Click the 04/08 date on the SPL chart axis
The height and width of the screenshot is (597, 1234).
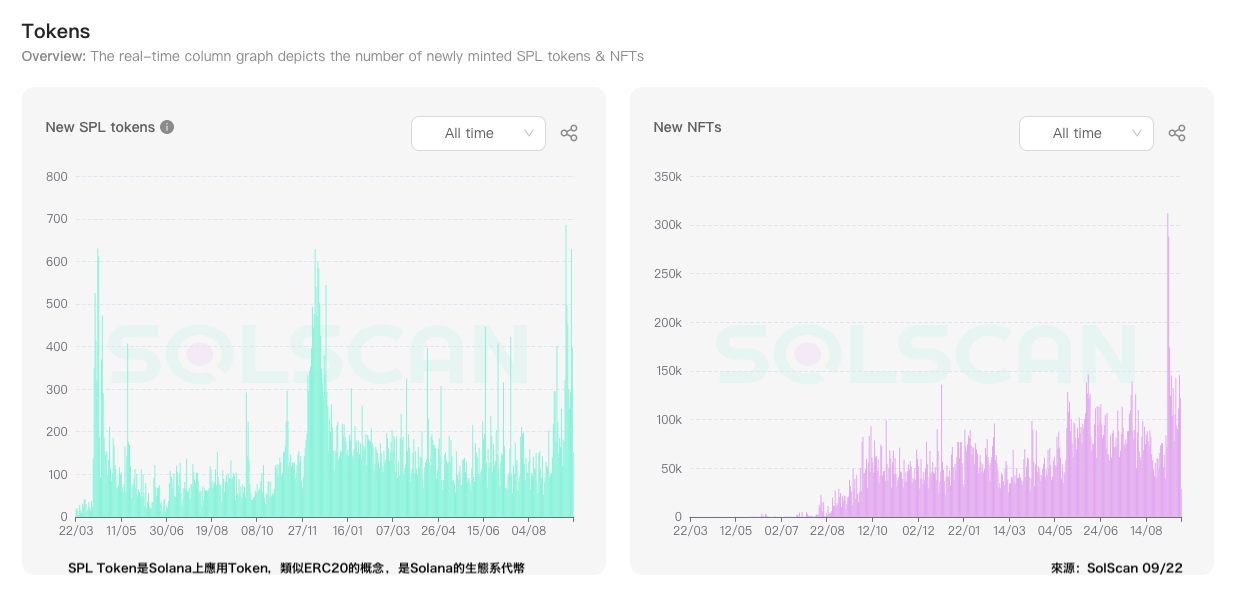[x=528, y=531]
